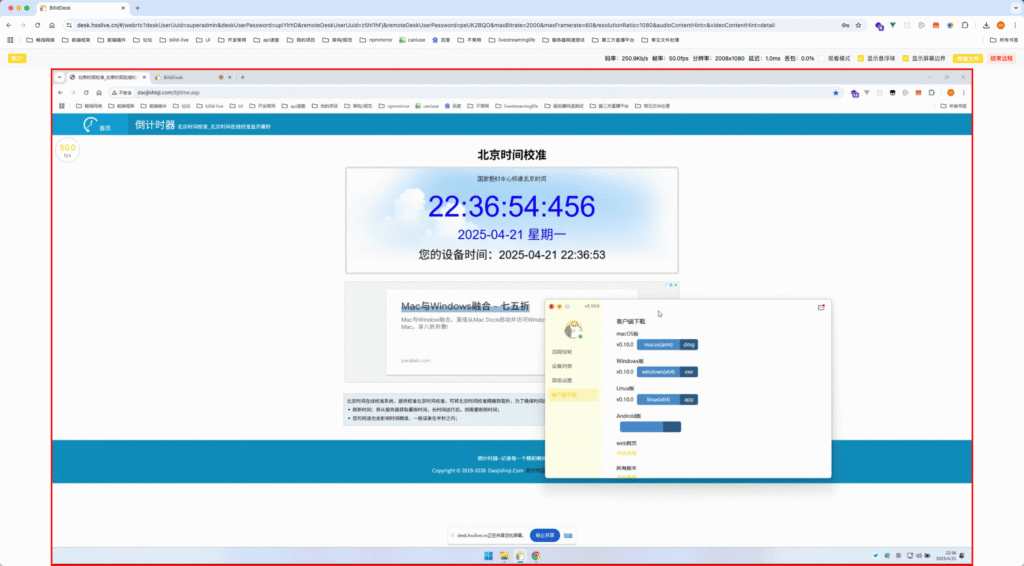The height and width of the screenshot is (566, 1024).
Task: Click the yellow 传输文件 button
Action: [967, 59]
